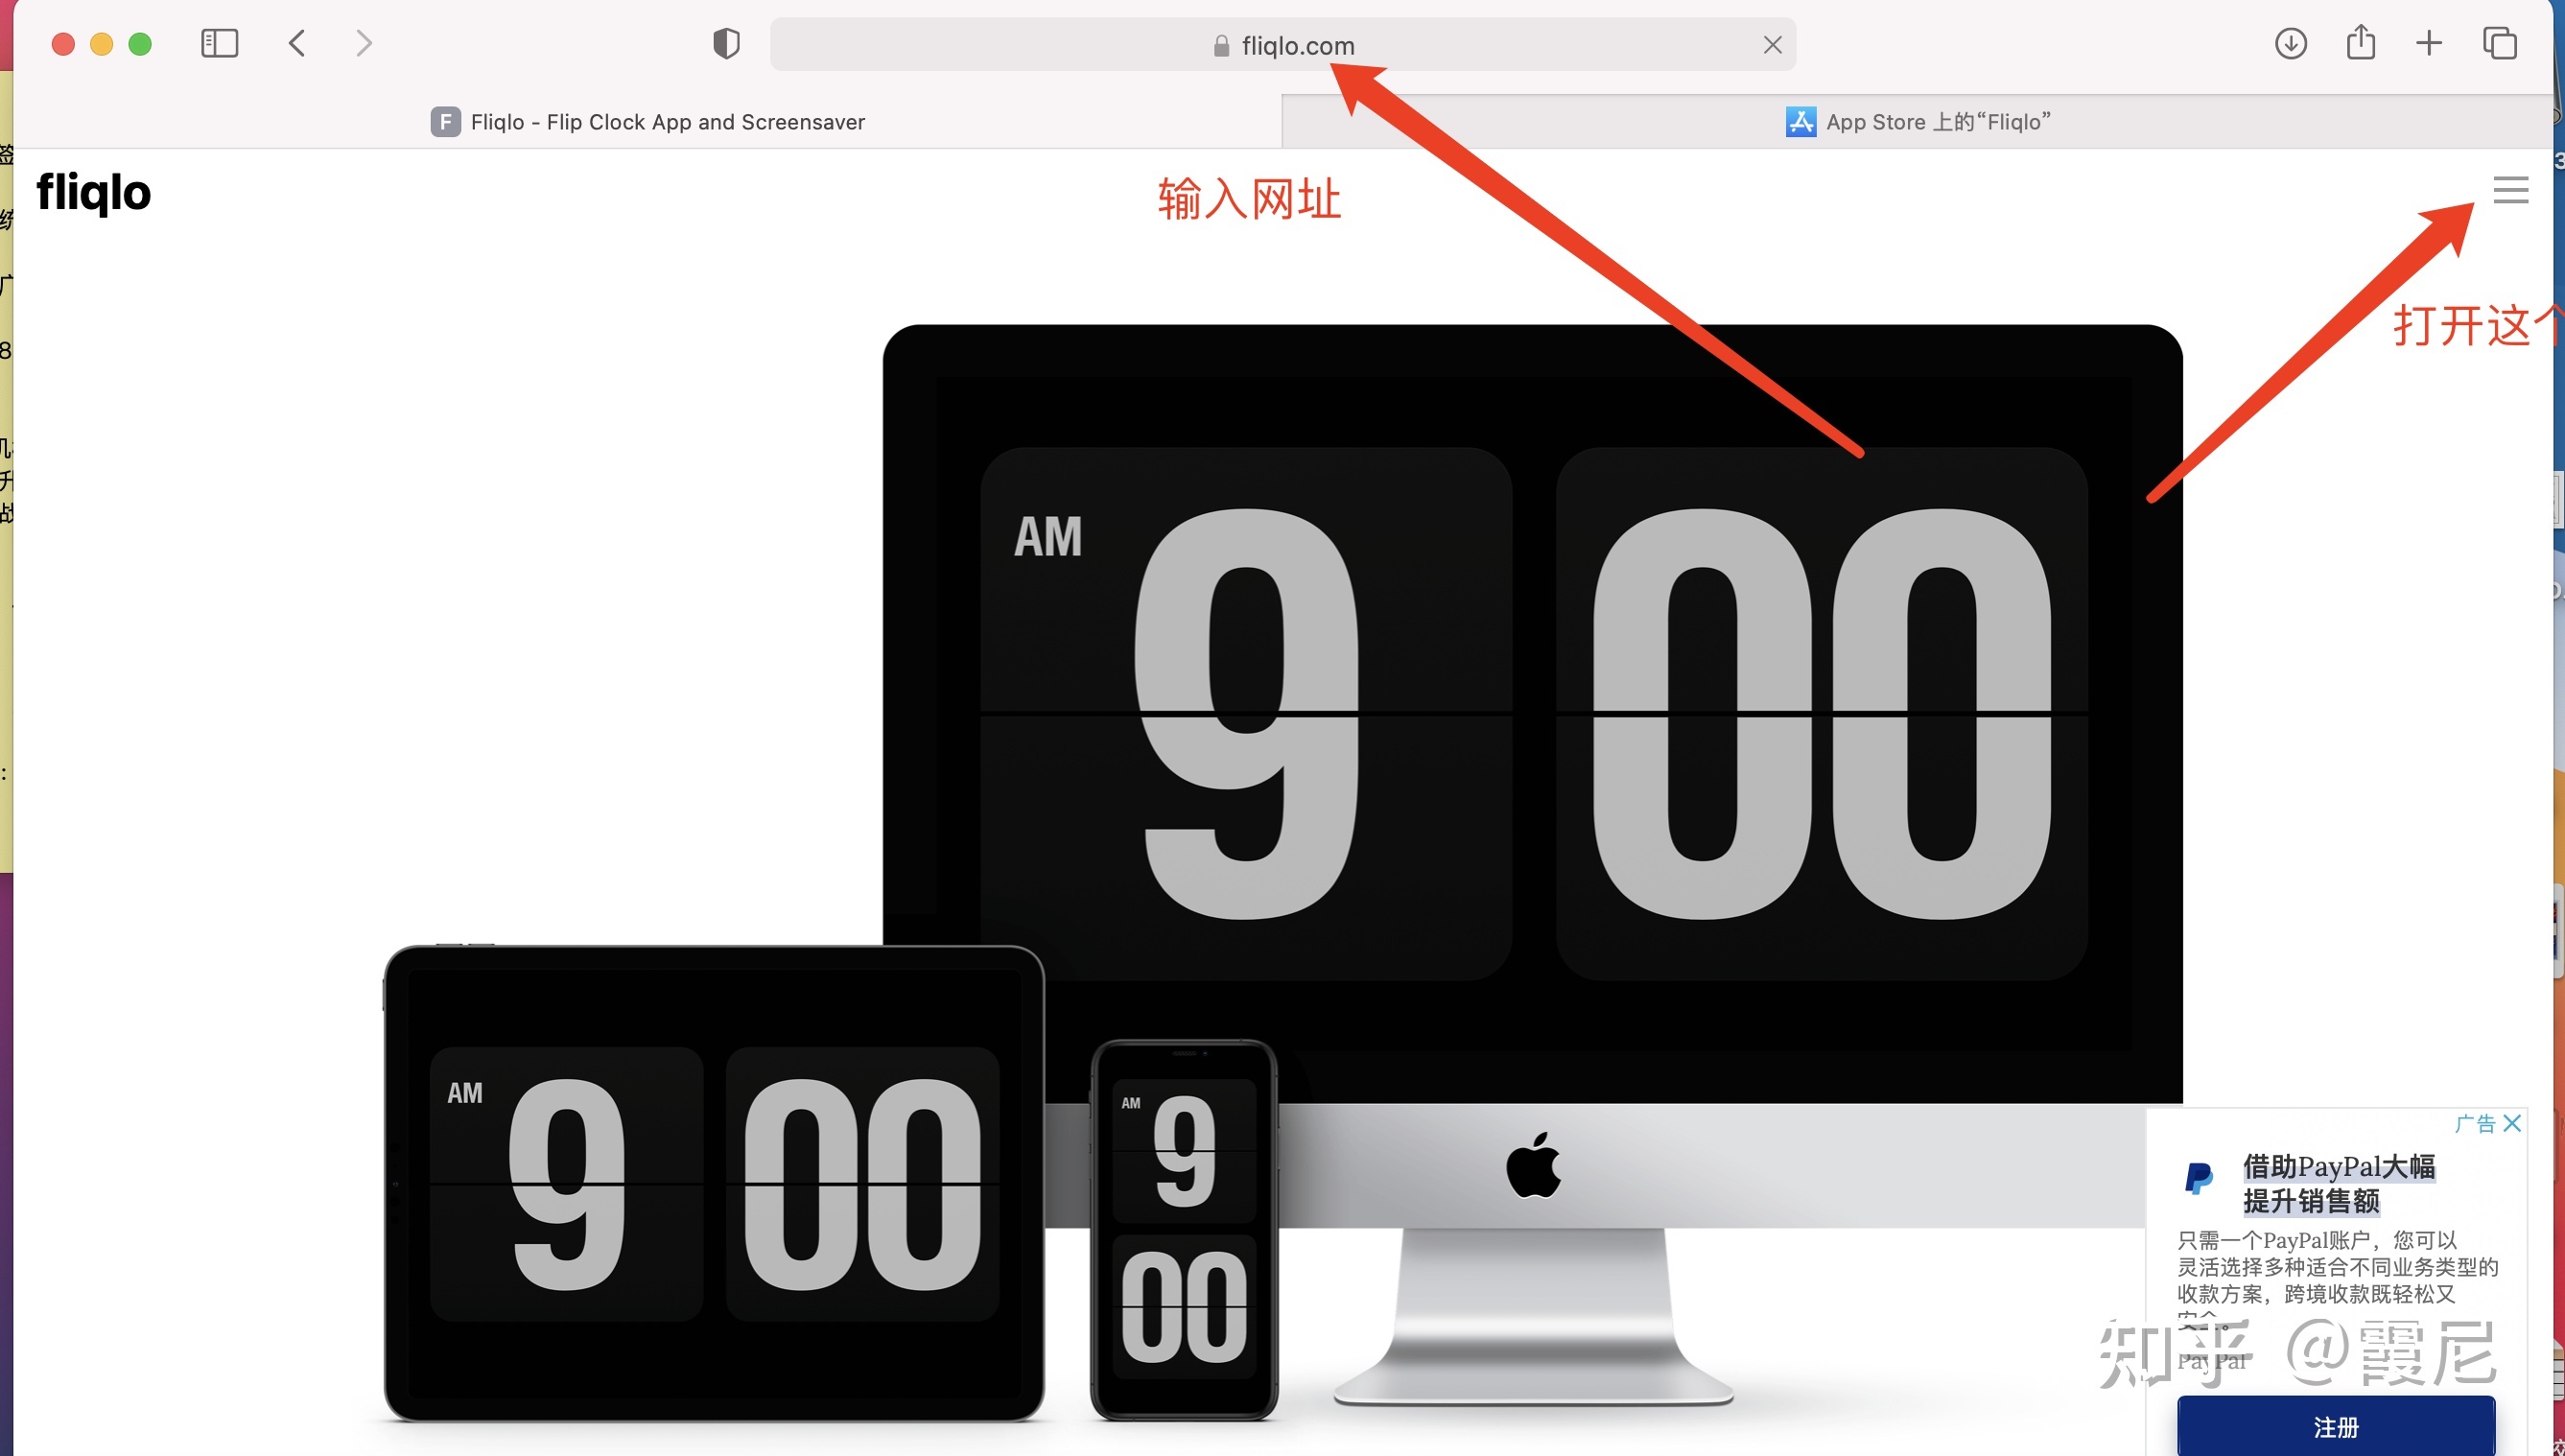Click the Safari back navigation arrow

[x=296, y=42]
